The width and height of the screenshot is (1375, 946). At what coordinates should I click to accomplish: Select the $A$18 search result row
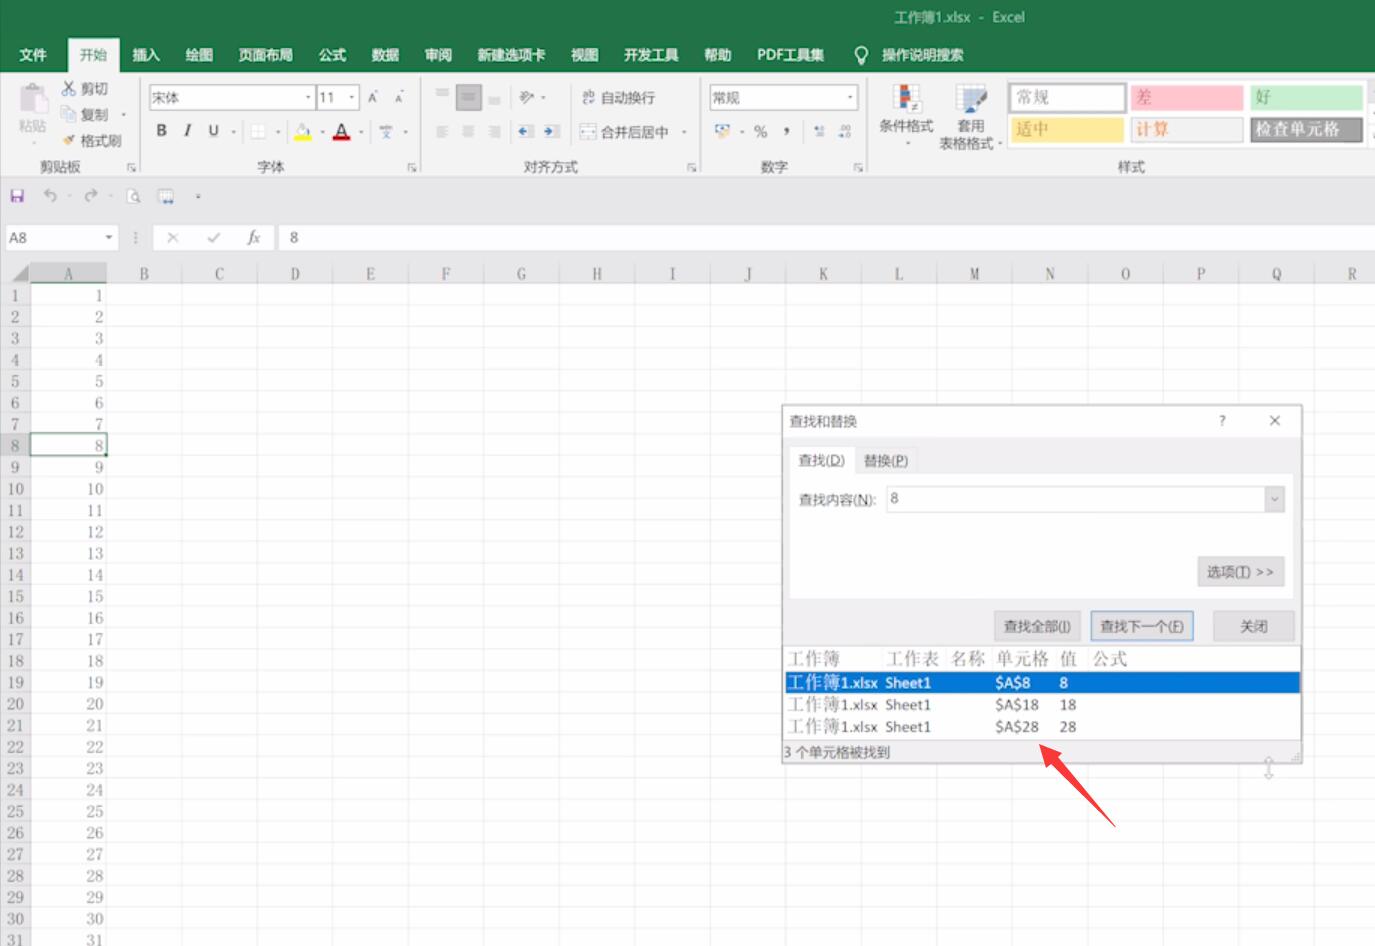point(1042,705)
